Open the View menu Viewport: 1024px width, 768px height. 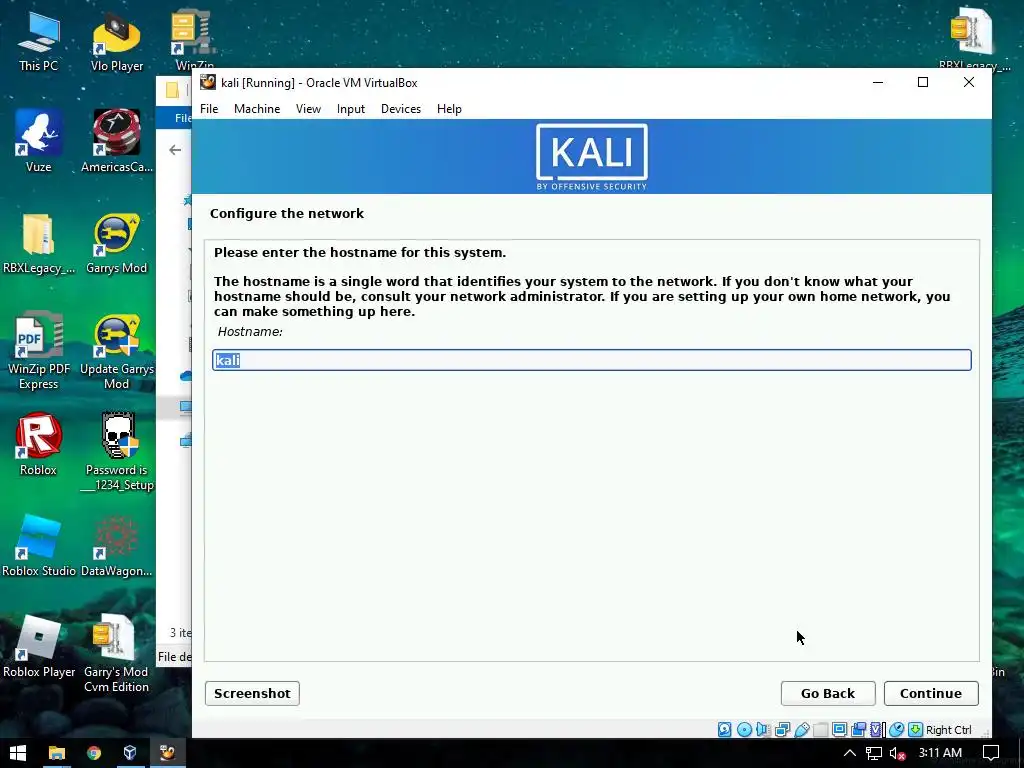point(308,109)
